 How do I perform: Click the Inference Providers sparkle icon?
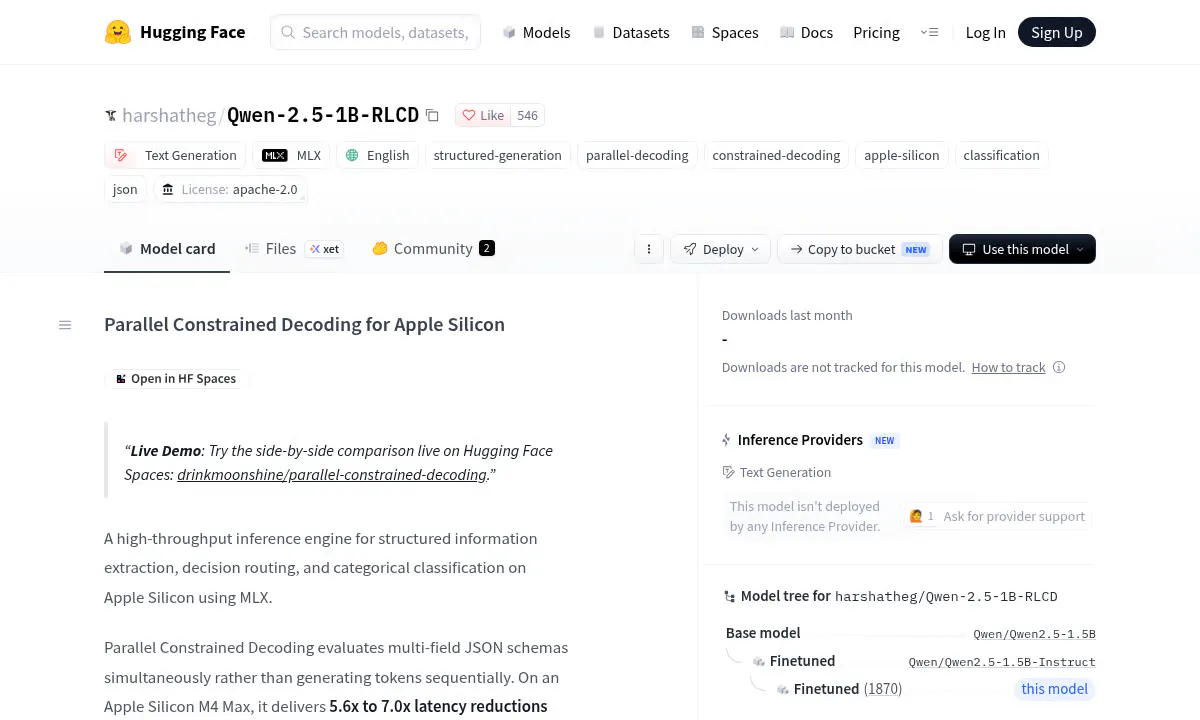click(x=727, y=440)
